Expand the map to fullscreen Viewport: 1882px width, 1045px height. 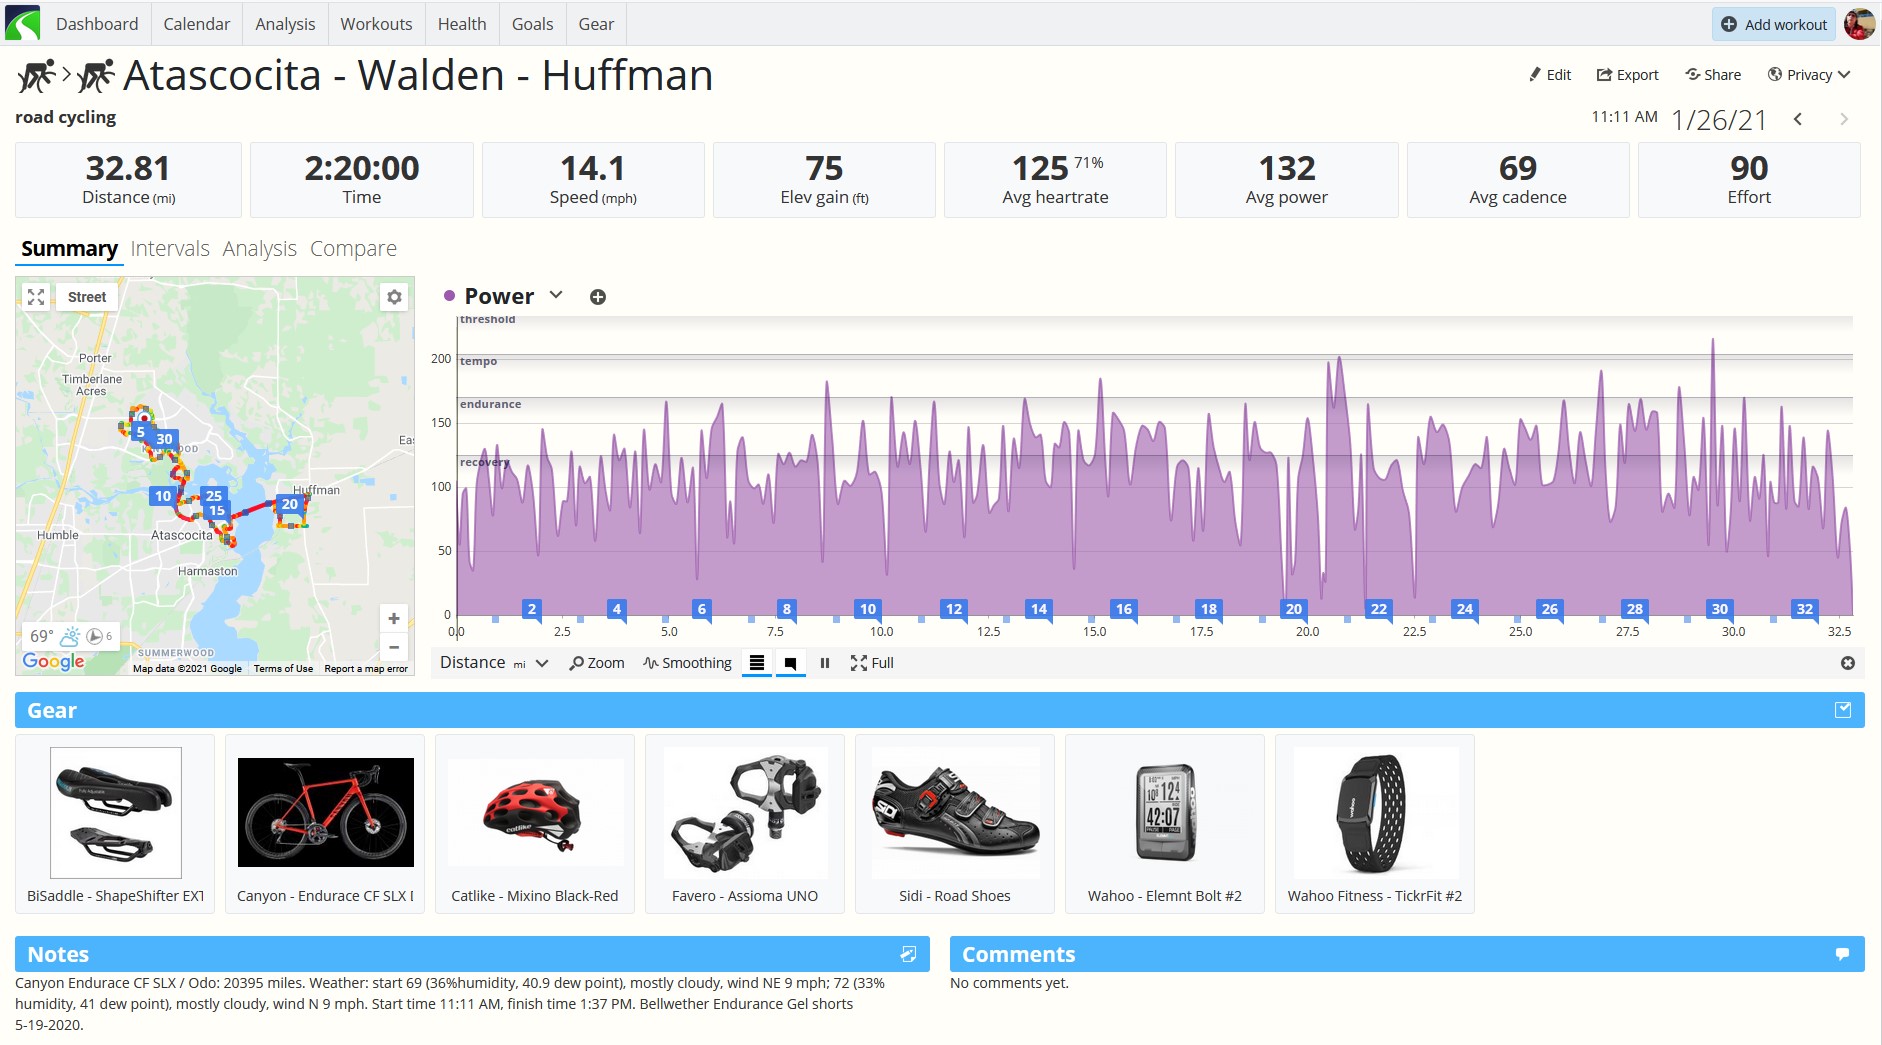click(x=36, y=297)
